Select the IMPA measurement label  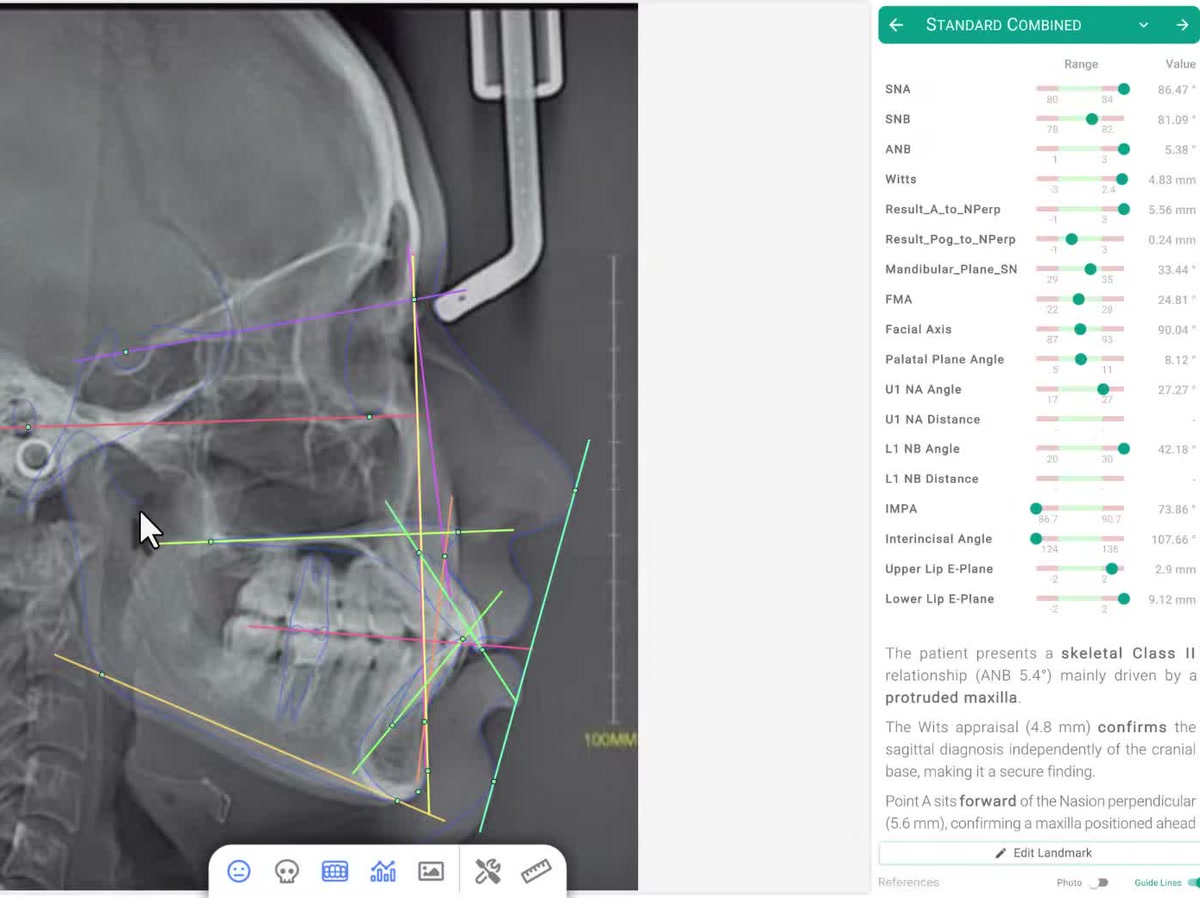901,509
